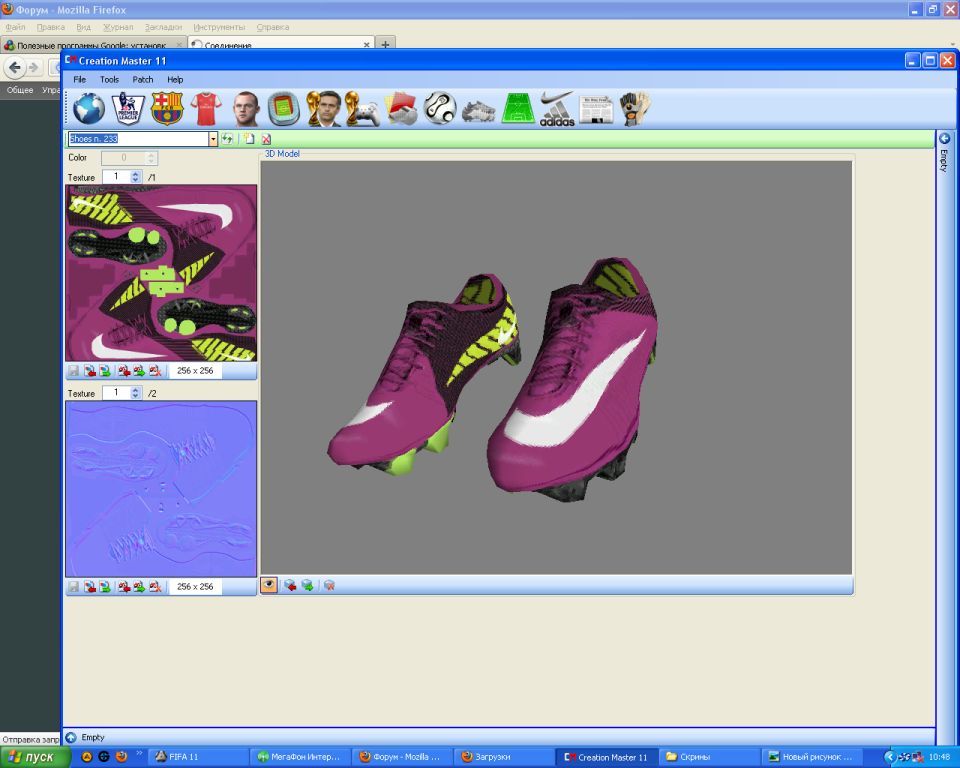960x768 pixels.
Task: Open the Shoes n. 233 dropdown arrow
Action: [x=213, y=139]
